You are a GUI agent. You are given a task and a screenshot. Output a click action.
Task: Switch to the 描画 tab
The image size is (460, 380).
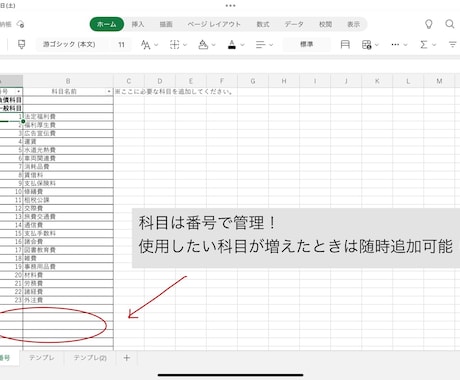[x=166, y=24]
